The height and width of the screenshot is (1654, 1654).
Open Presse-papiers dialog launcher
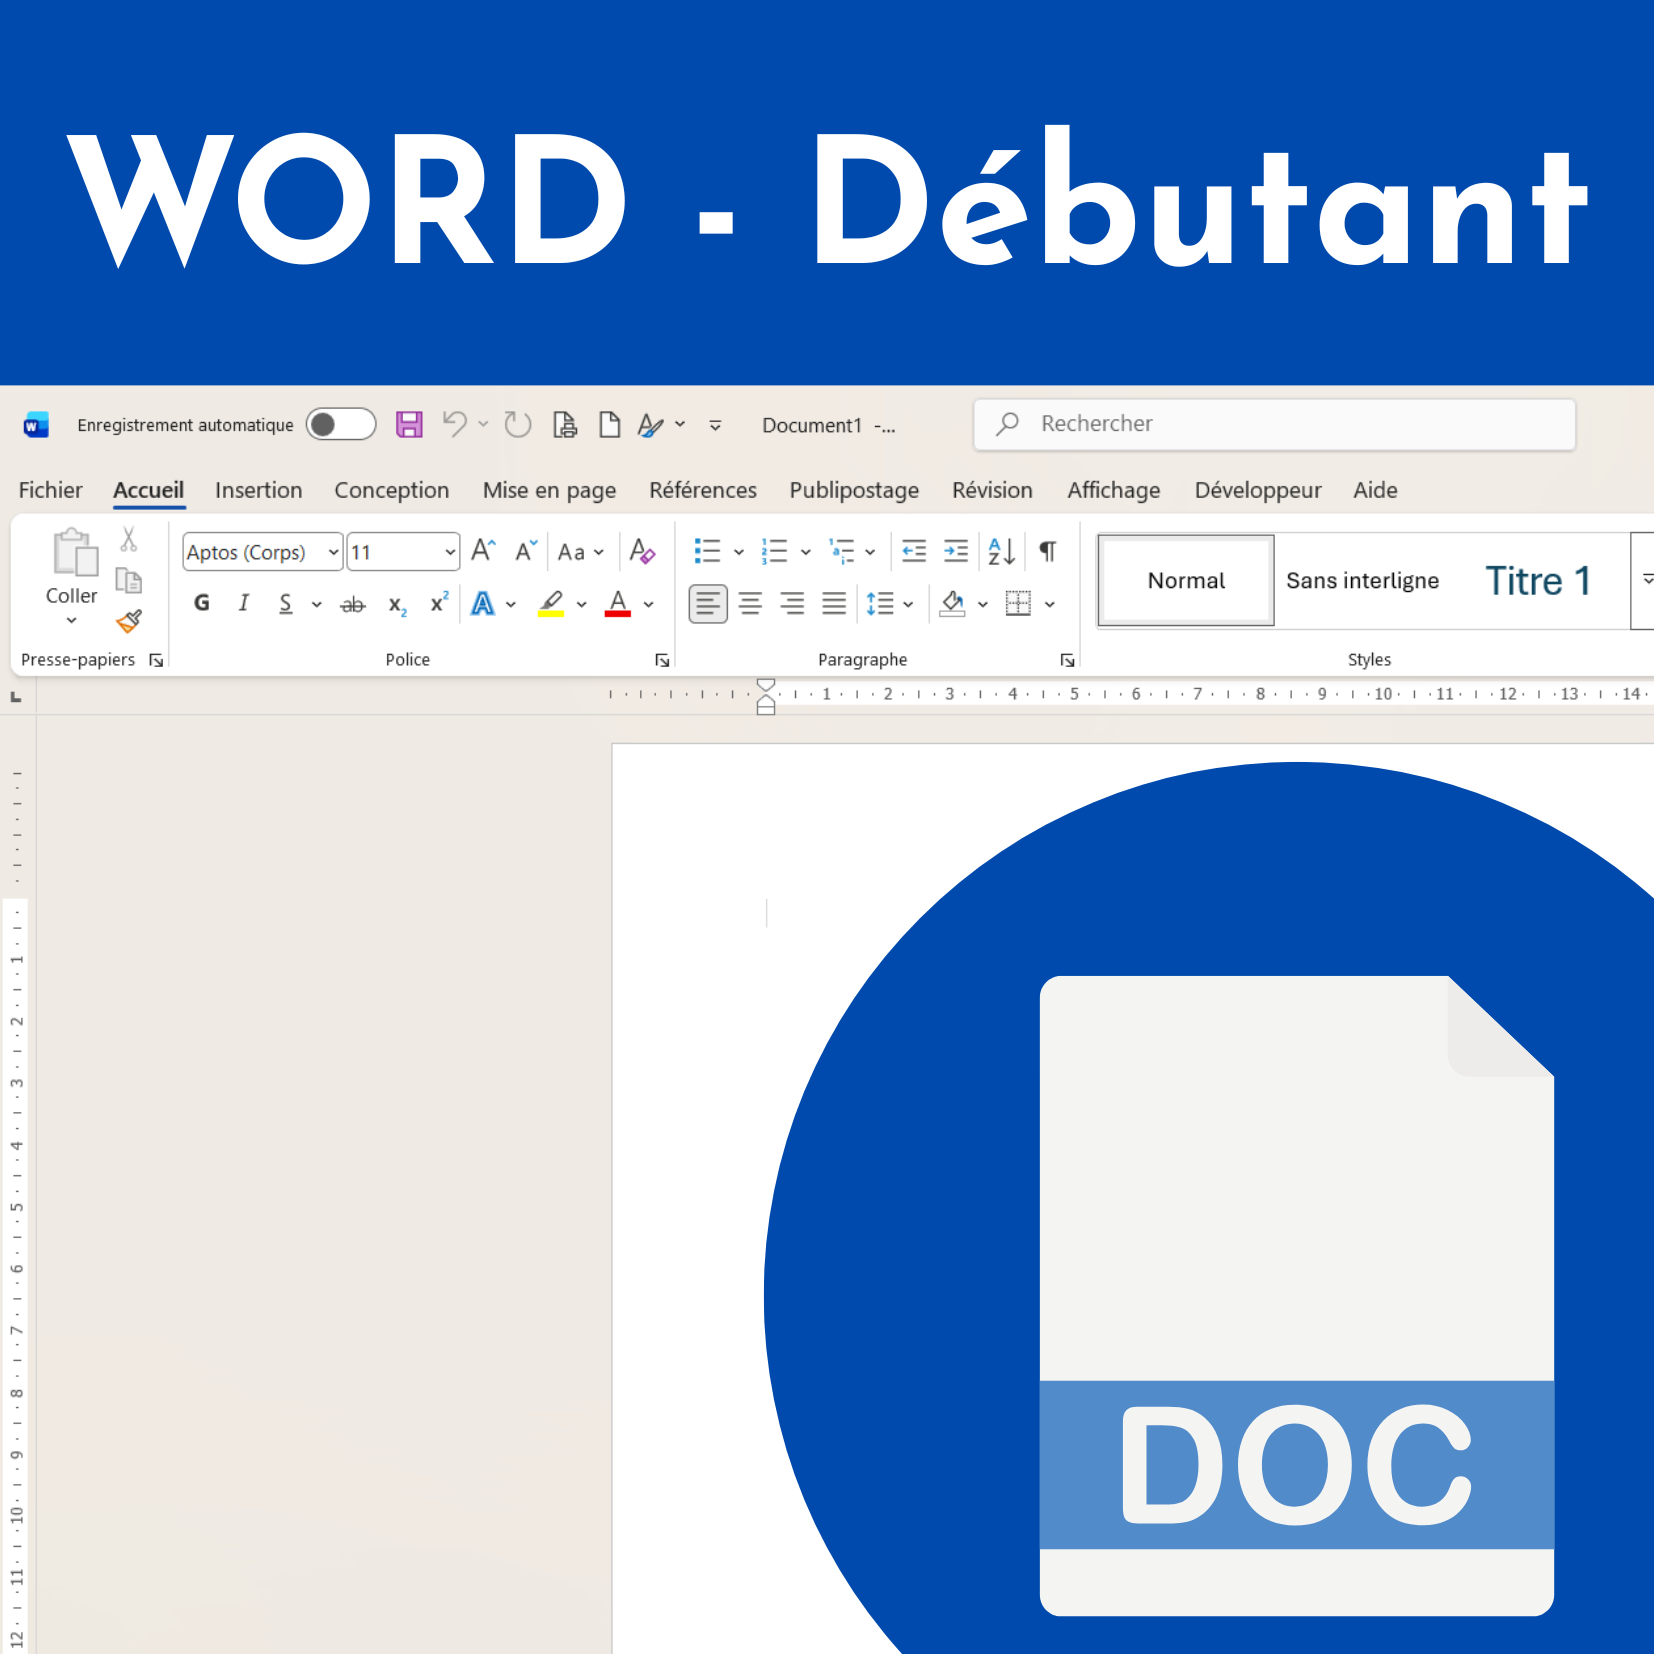coord(156,660)
